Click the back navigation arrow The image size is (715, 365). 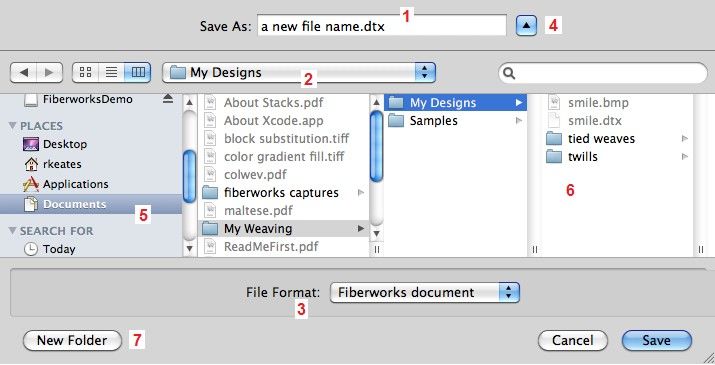23,72
